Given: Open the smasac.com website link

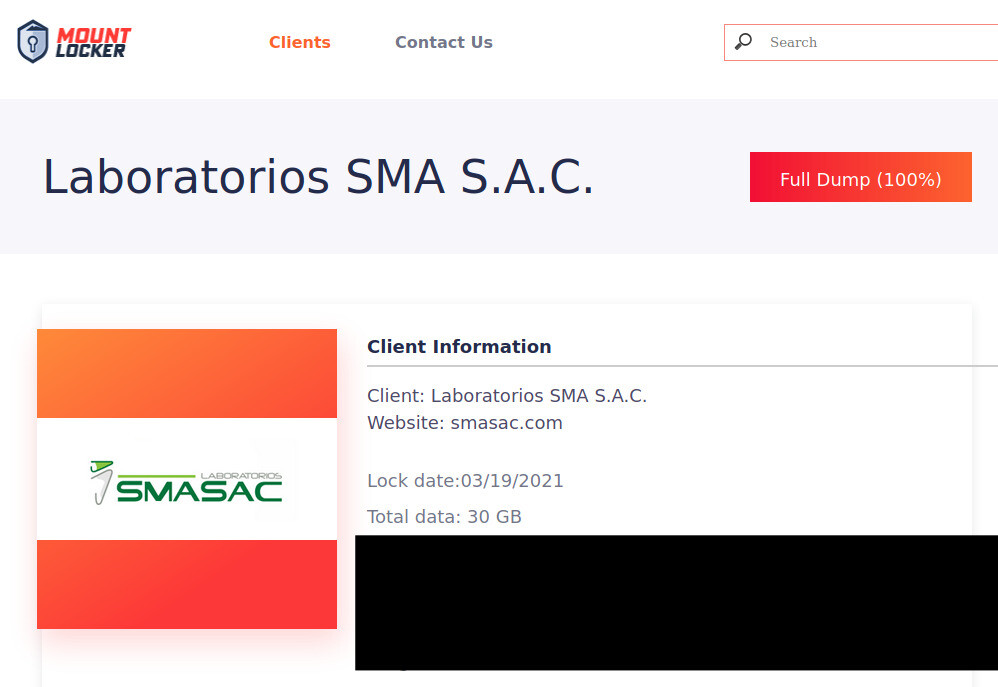Looking at the screenshot, I should pos(507,423).
